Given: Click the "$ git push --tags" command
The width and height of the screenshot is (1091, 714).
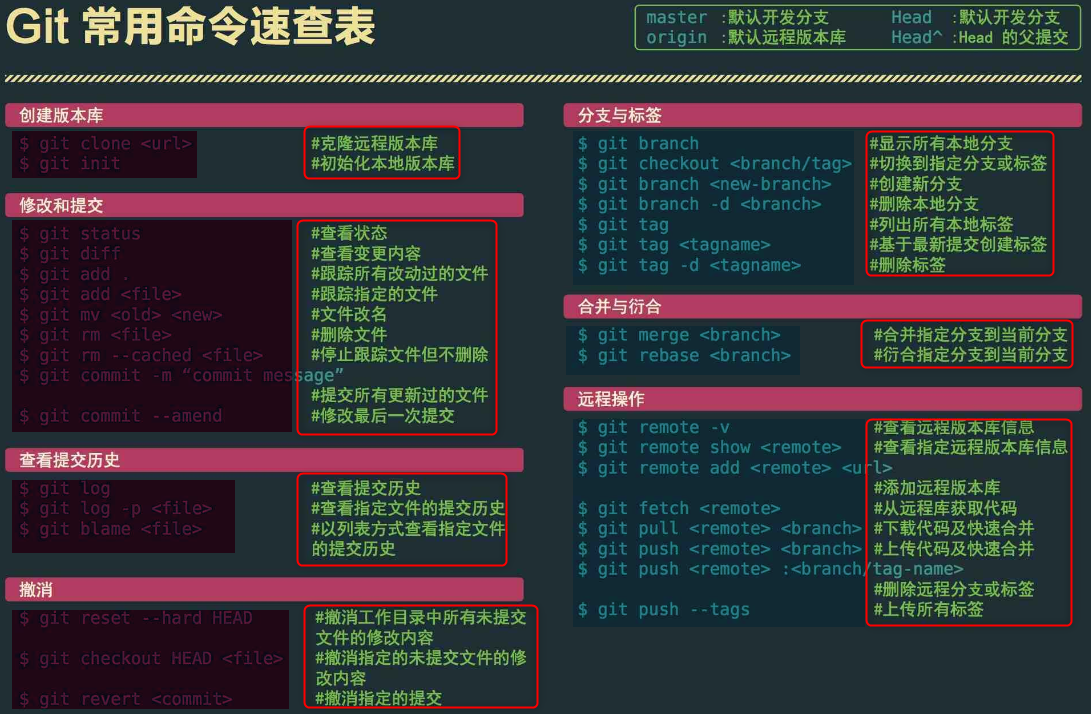Looking at the screenshot, I should 664,610.
